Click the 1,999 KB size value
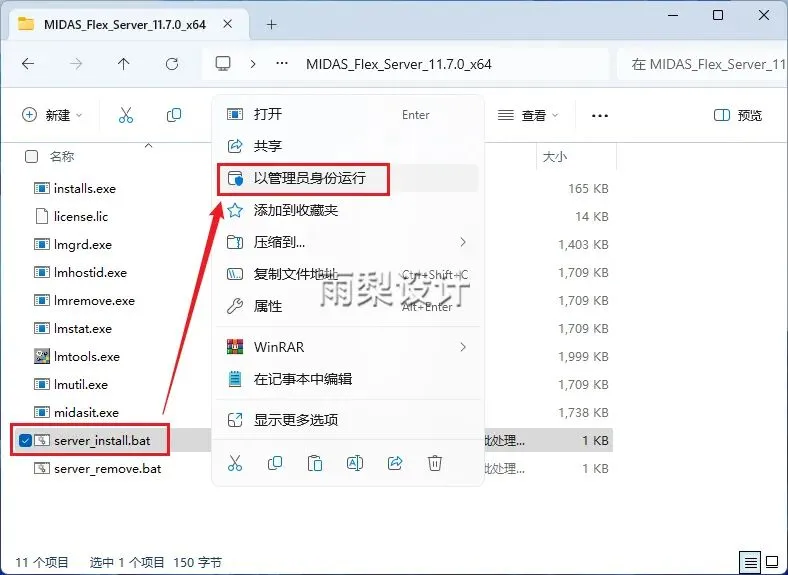 pos(583,357)
